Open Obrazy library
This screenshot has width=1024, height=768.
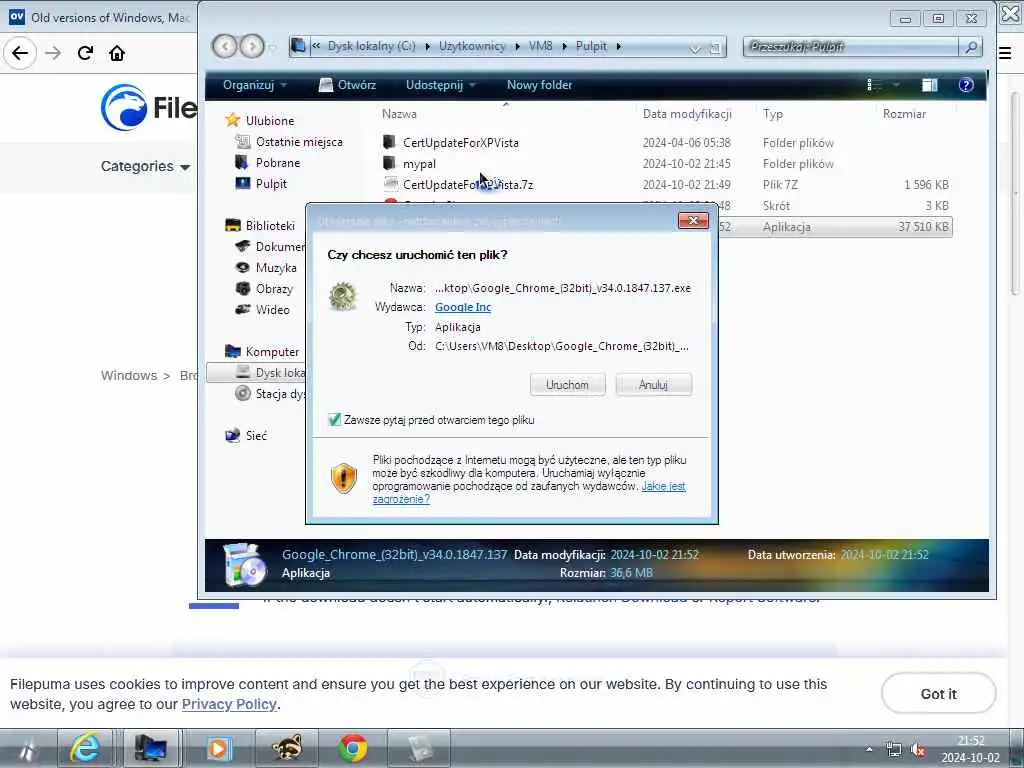coord(274,289)
